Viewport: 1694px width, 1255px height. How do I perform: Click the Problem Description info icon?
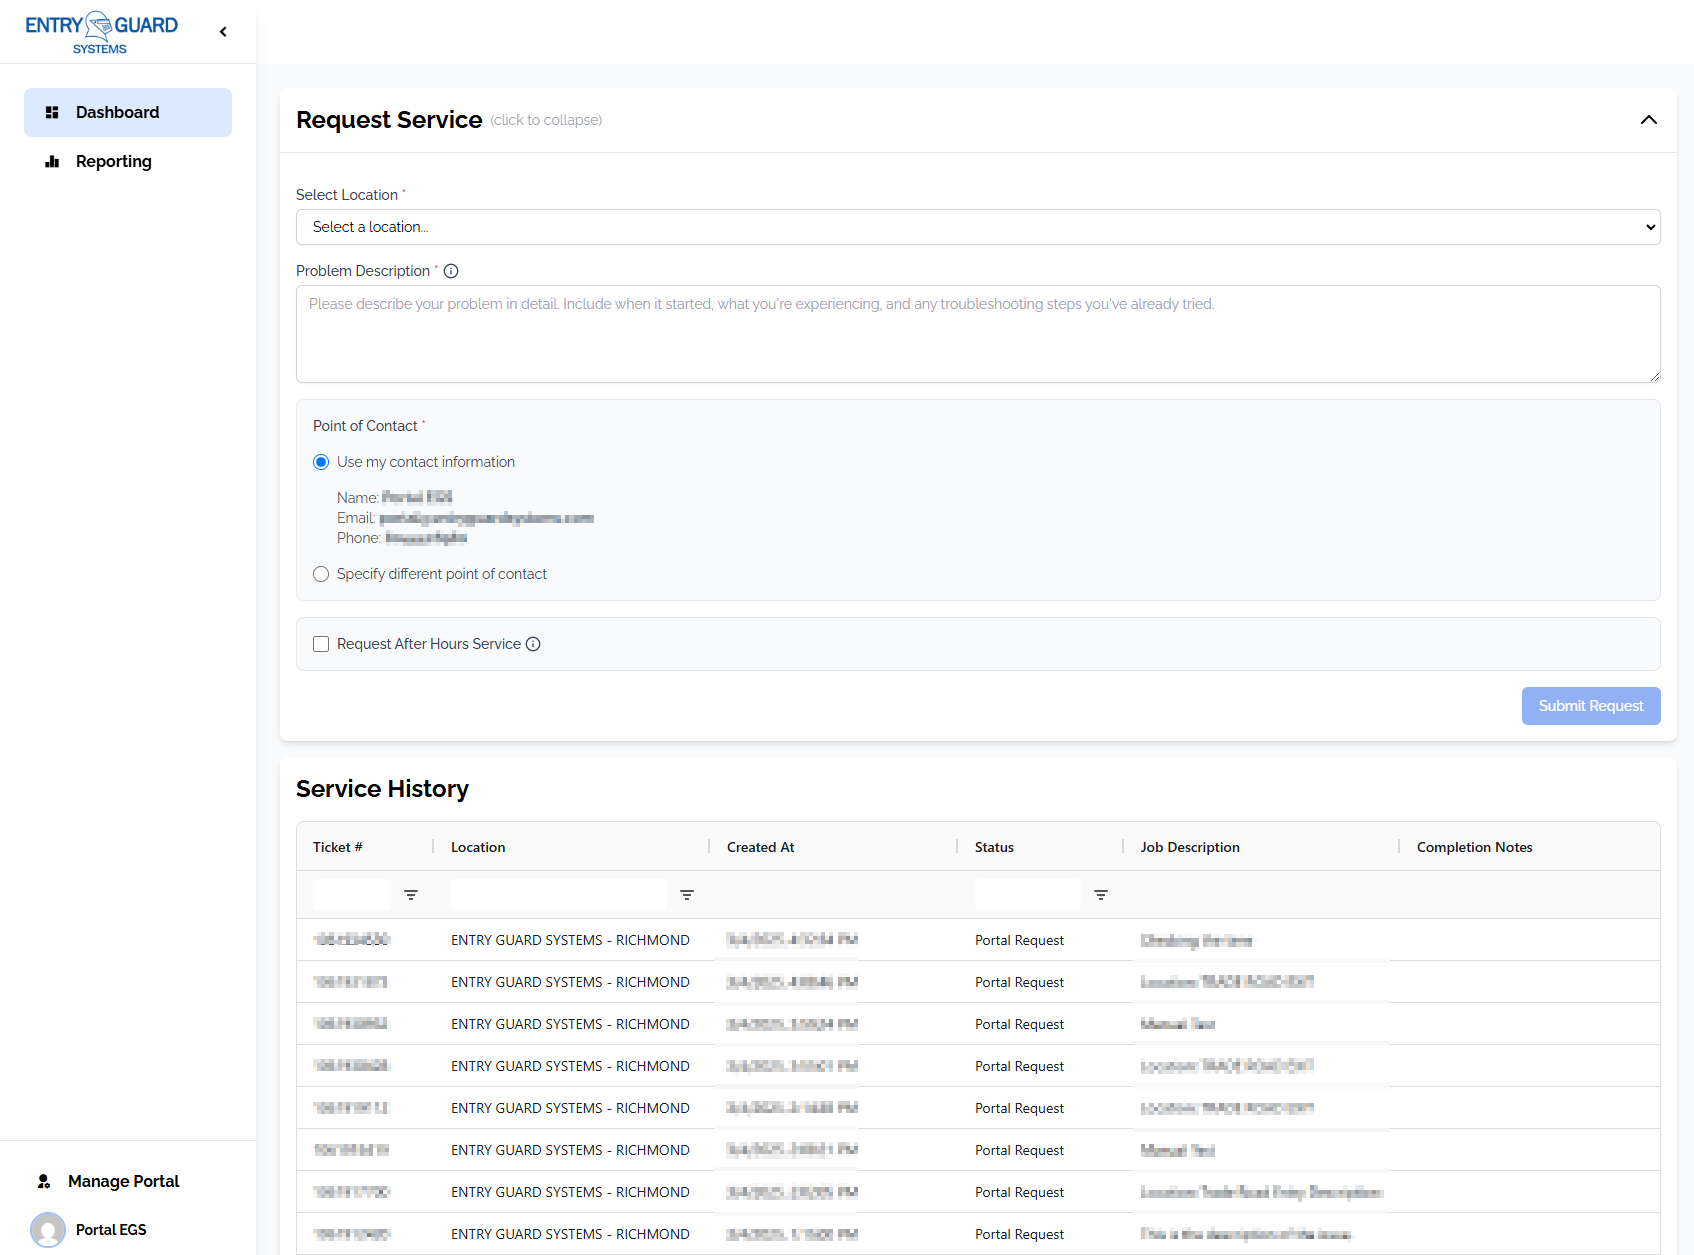pyautogui.click(x=452, y=270)
